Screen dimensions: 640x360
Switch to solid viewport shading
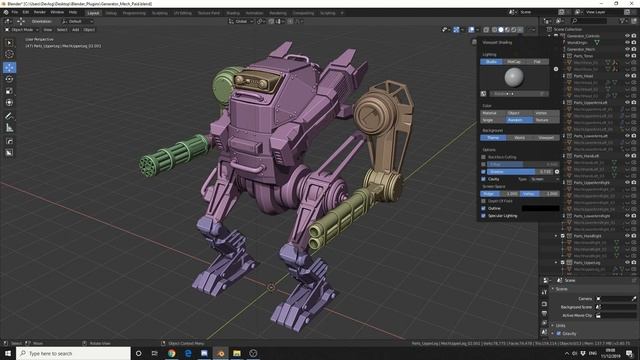click(x=501, y=30)
